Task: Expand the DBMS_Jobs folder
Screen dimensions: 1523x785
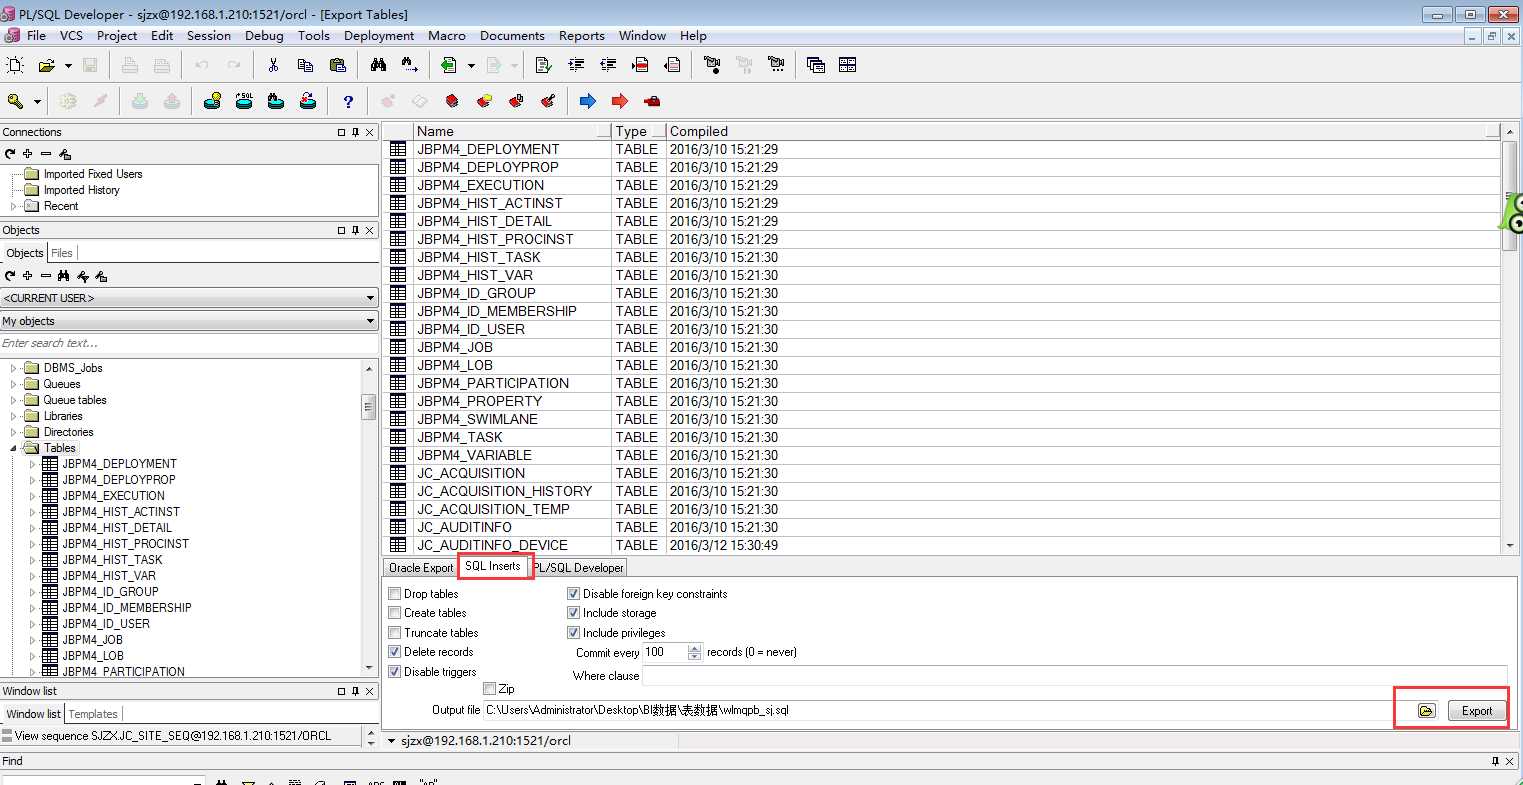Action: pyautogui.click(x=14, y=368)
